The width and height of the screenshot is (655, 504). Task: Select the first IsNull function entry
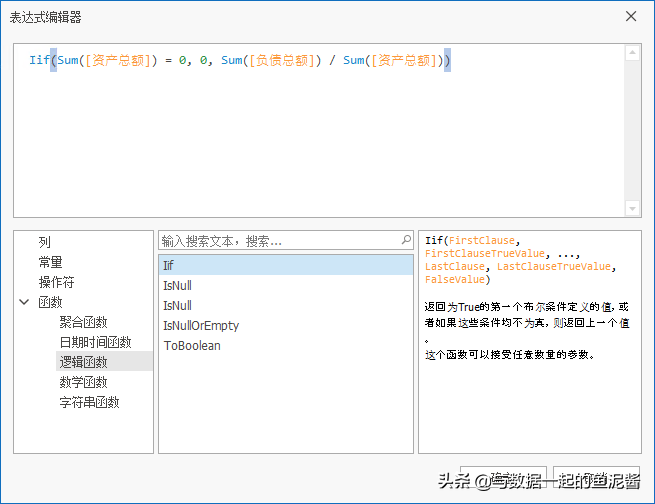point(177,285)
